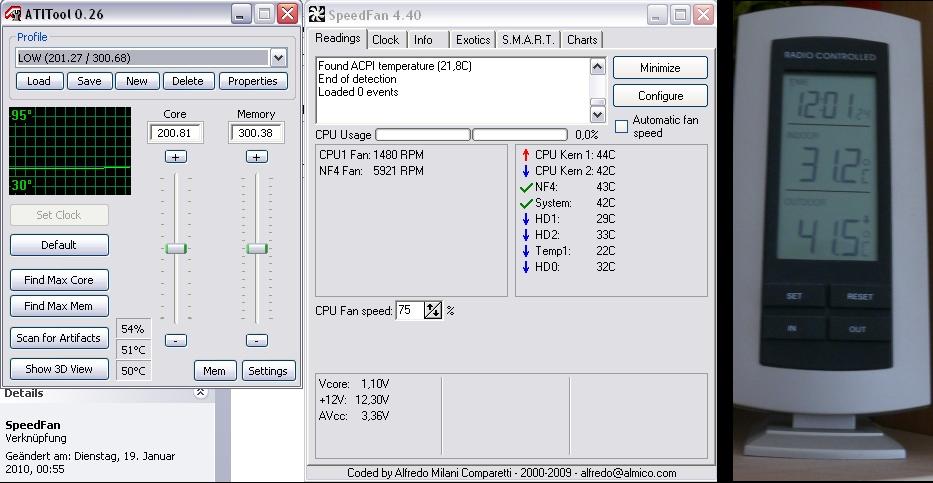Viewport: 933px width, 483px height.
Task: Maximize the SpeedFan window
Action: [x=681, y=14]
